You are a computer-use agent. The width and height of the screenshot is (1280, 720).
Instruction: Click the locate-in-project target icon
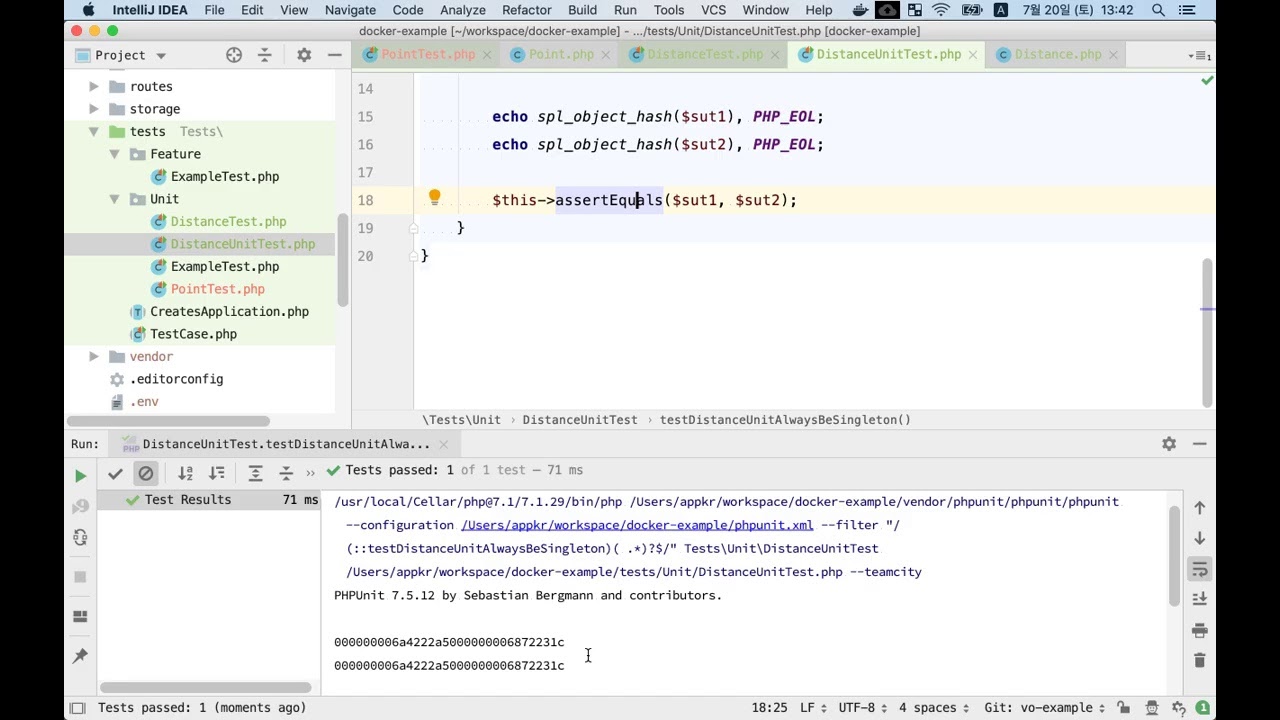(x=234, y=55)
